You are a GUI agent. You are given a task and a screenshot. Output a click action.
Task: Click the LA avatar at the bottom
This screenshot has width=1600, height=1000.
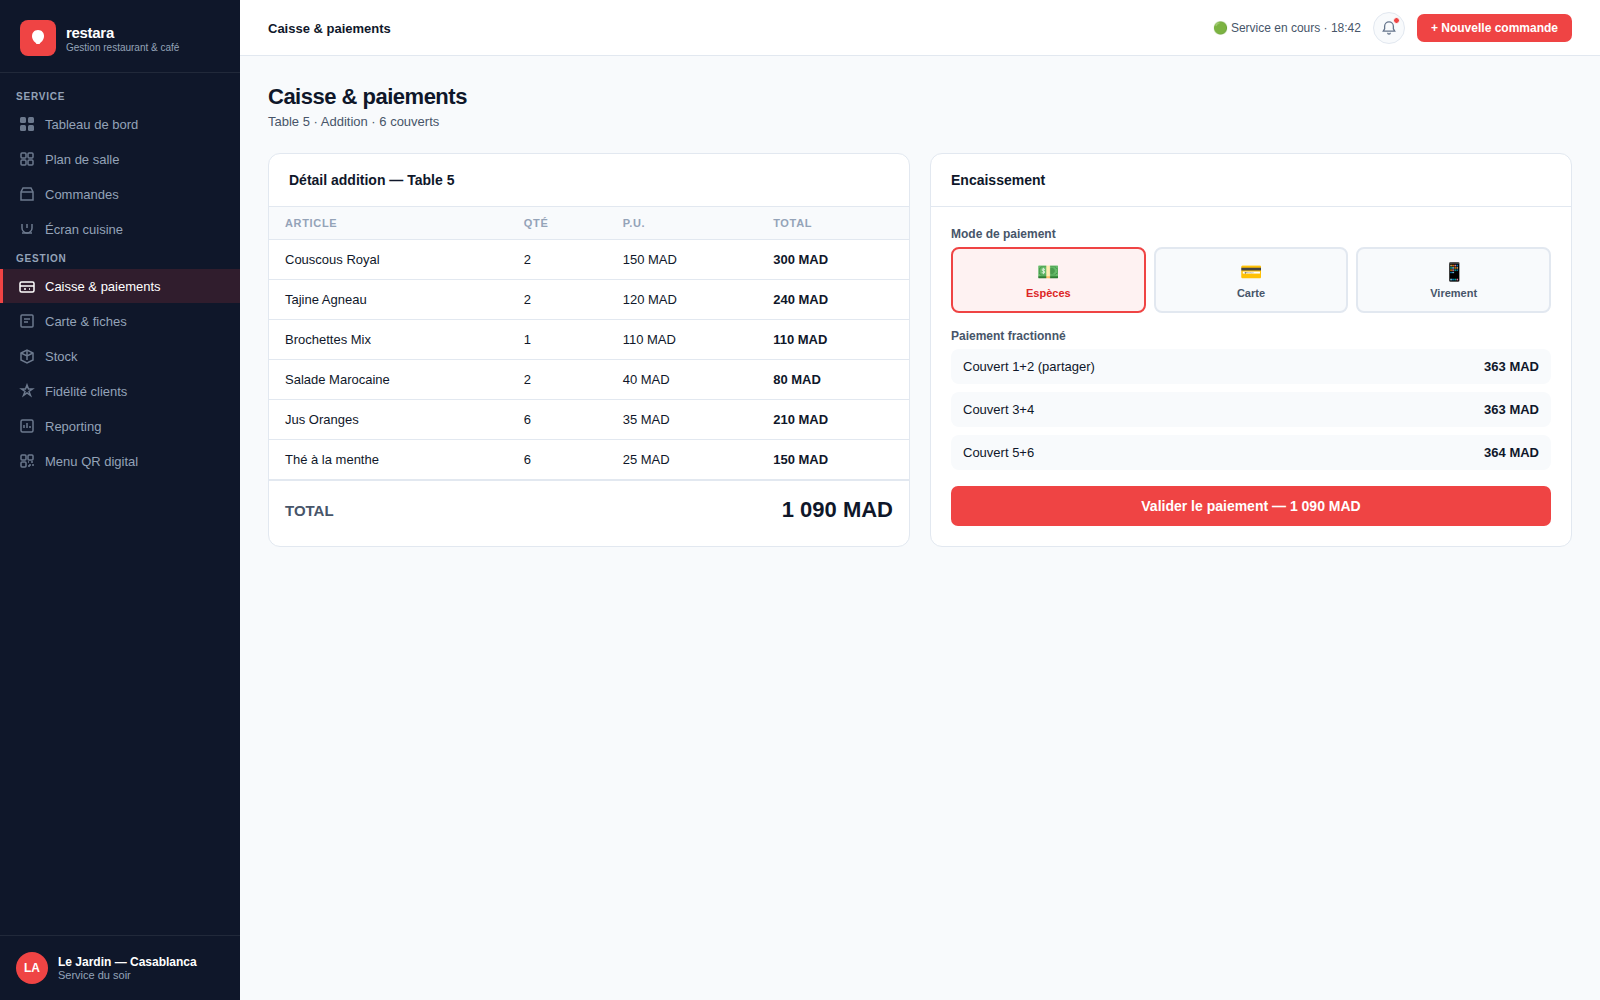point(32,968)
